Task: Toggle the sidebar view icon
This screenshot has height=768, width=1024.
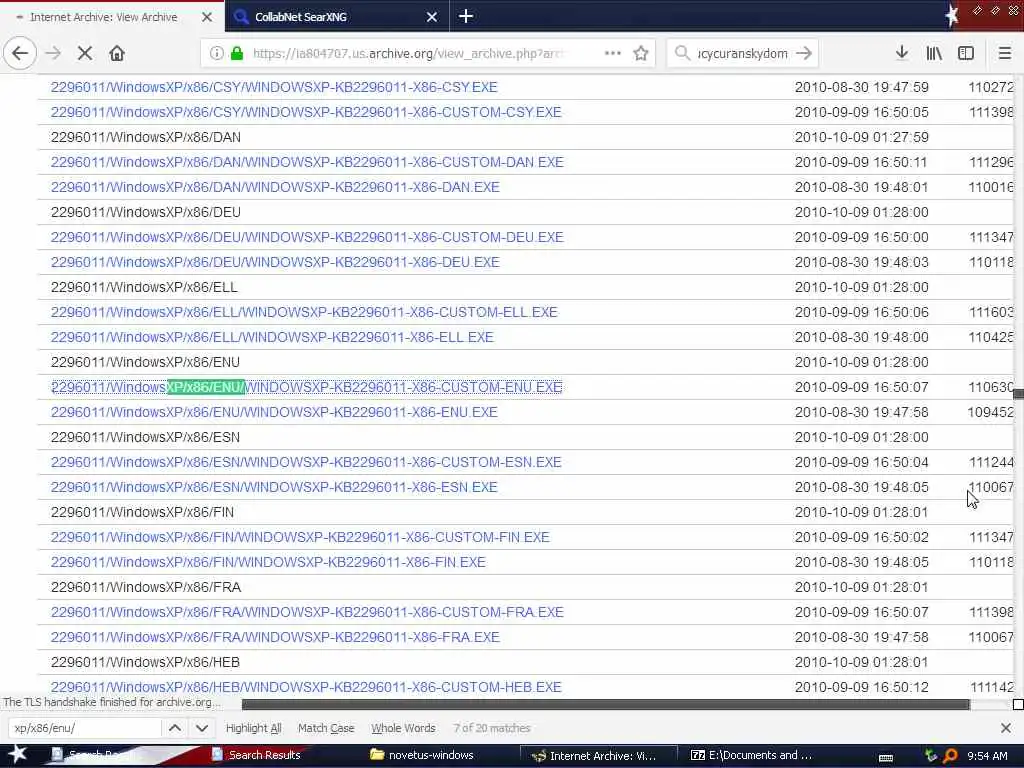Action: point(966,54)
